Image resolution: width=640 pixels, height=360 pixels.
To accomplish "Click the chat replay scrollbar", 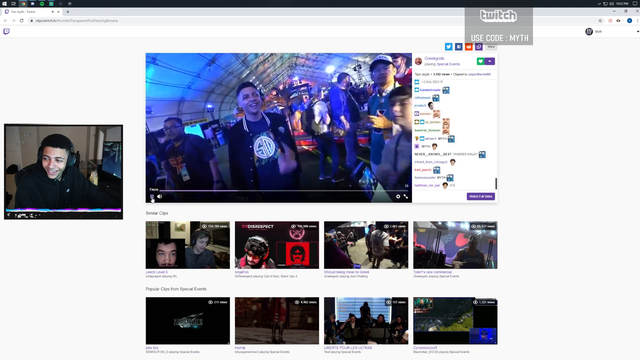I will coord(496,184).
